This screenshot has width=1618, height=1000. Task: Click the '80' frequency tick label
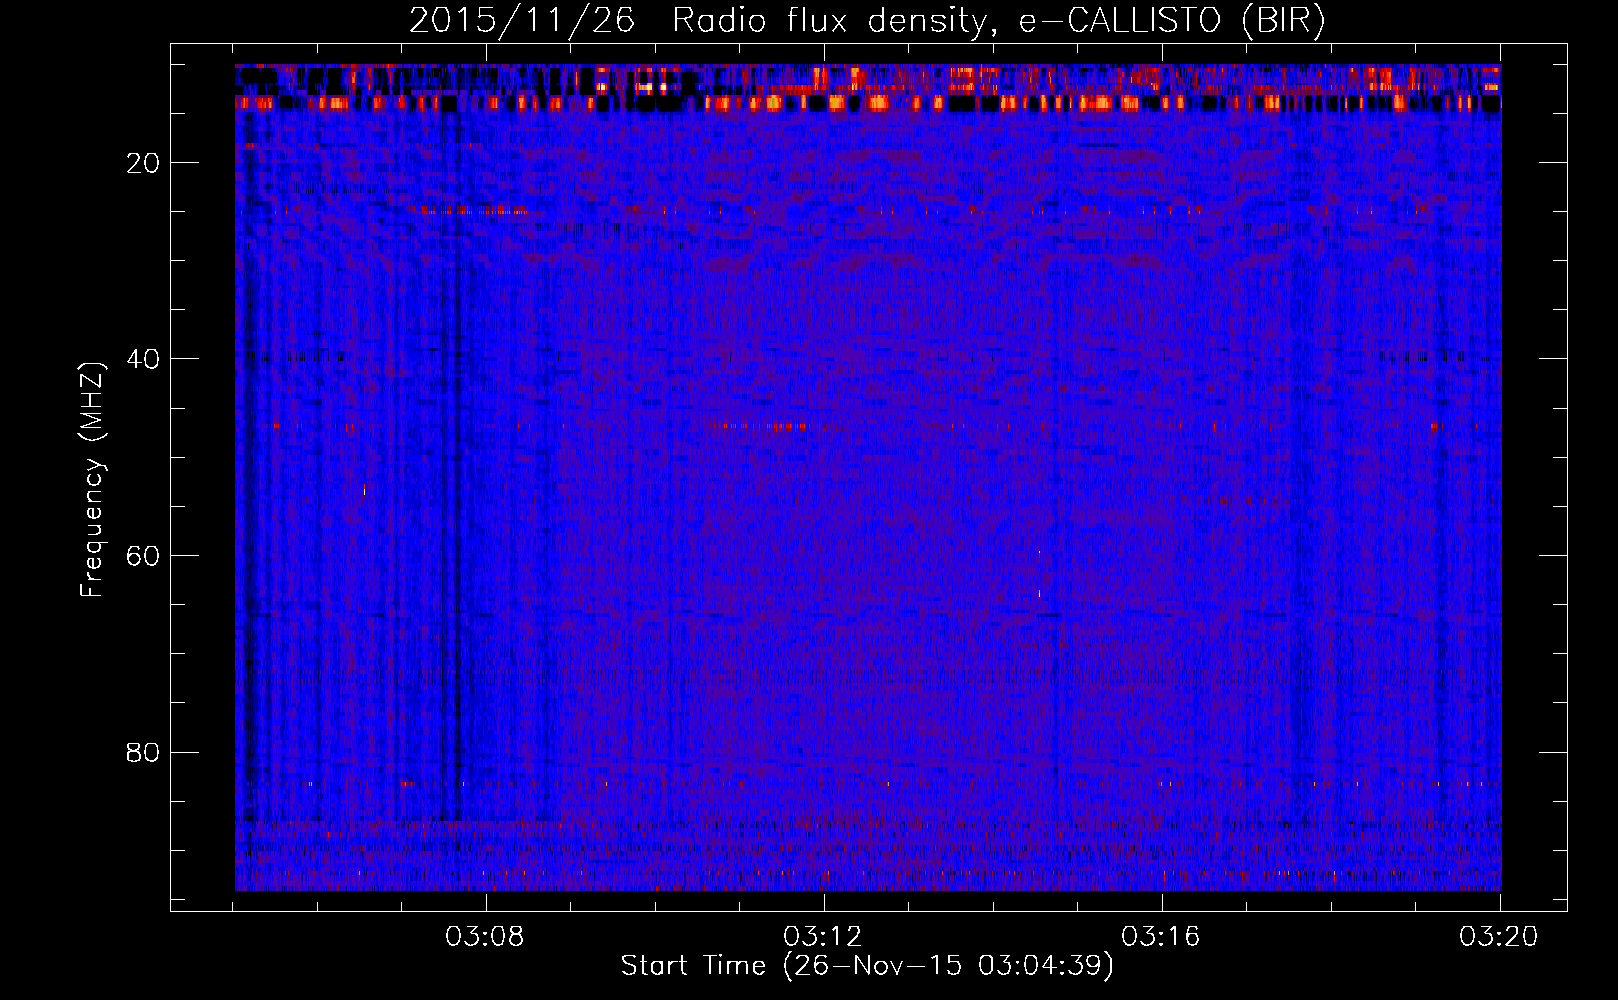tap(144, 752)
